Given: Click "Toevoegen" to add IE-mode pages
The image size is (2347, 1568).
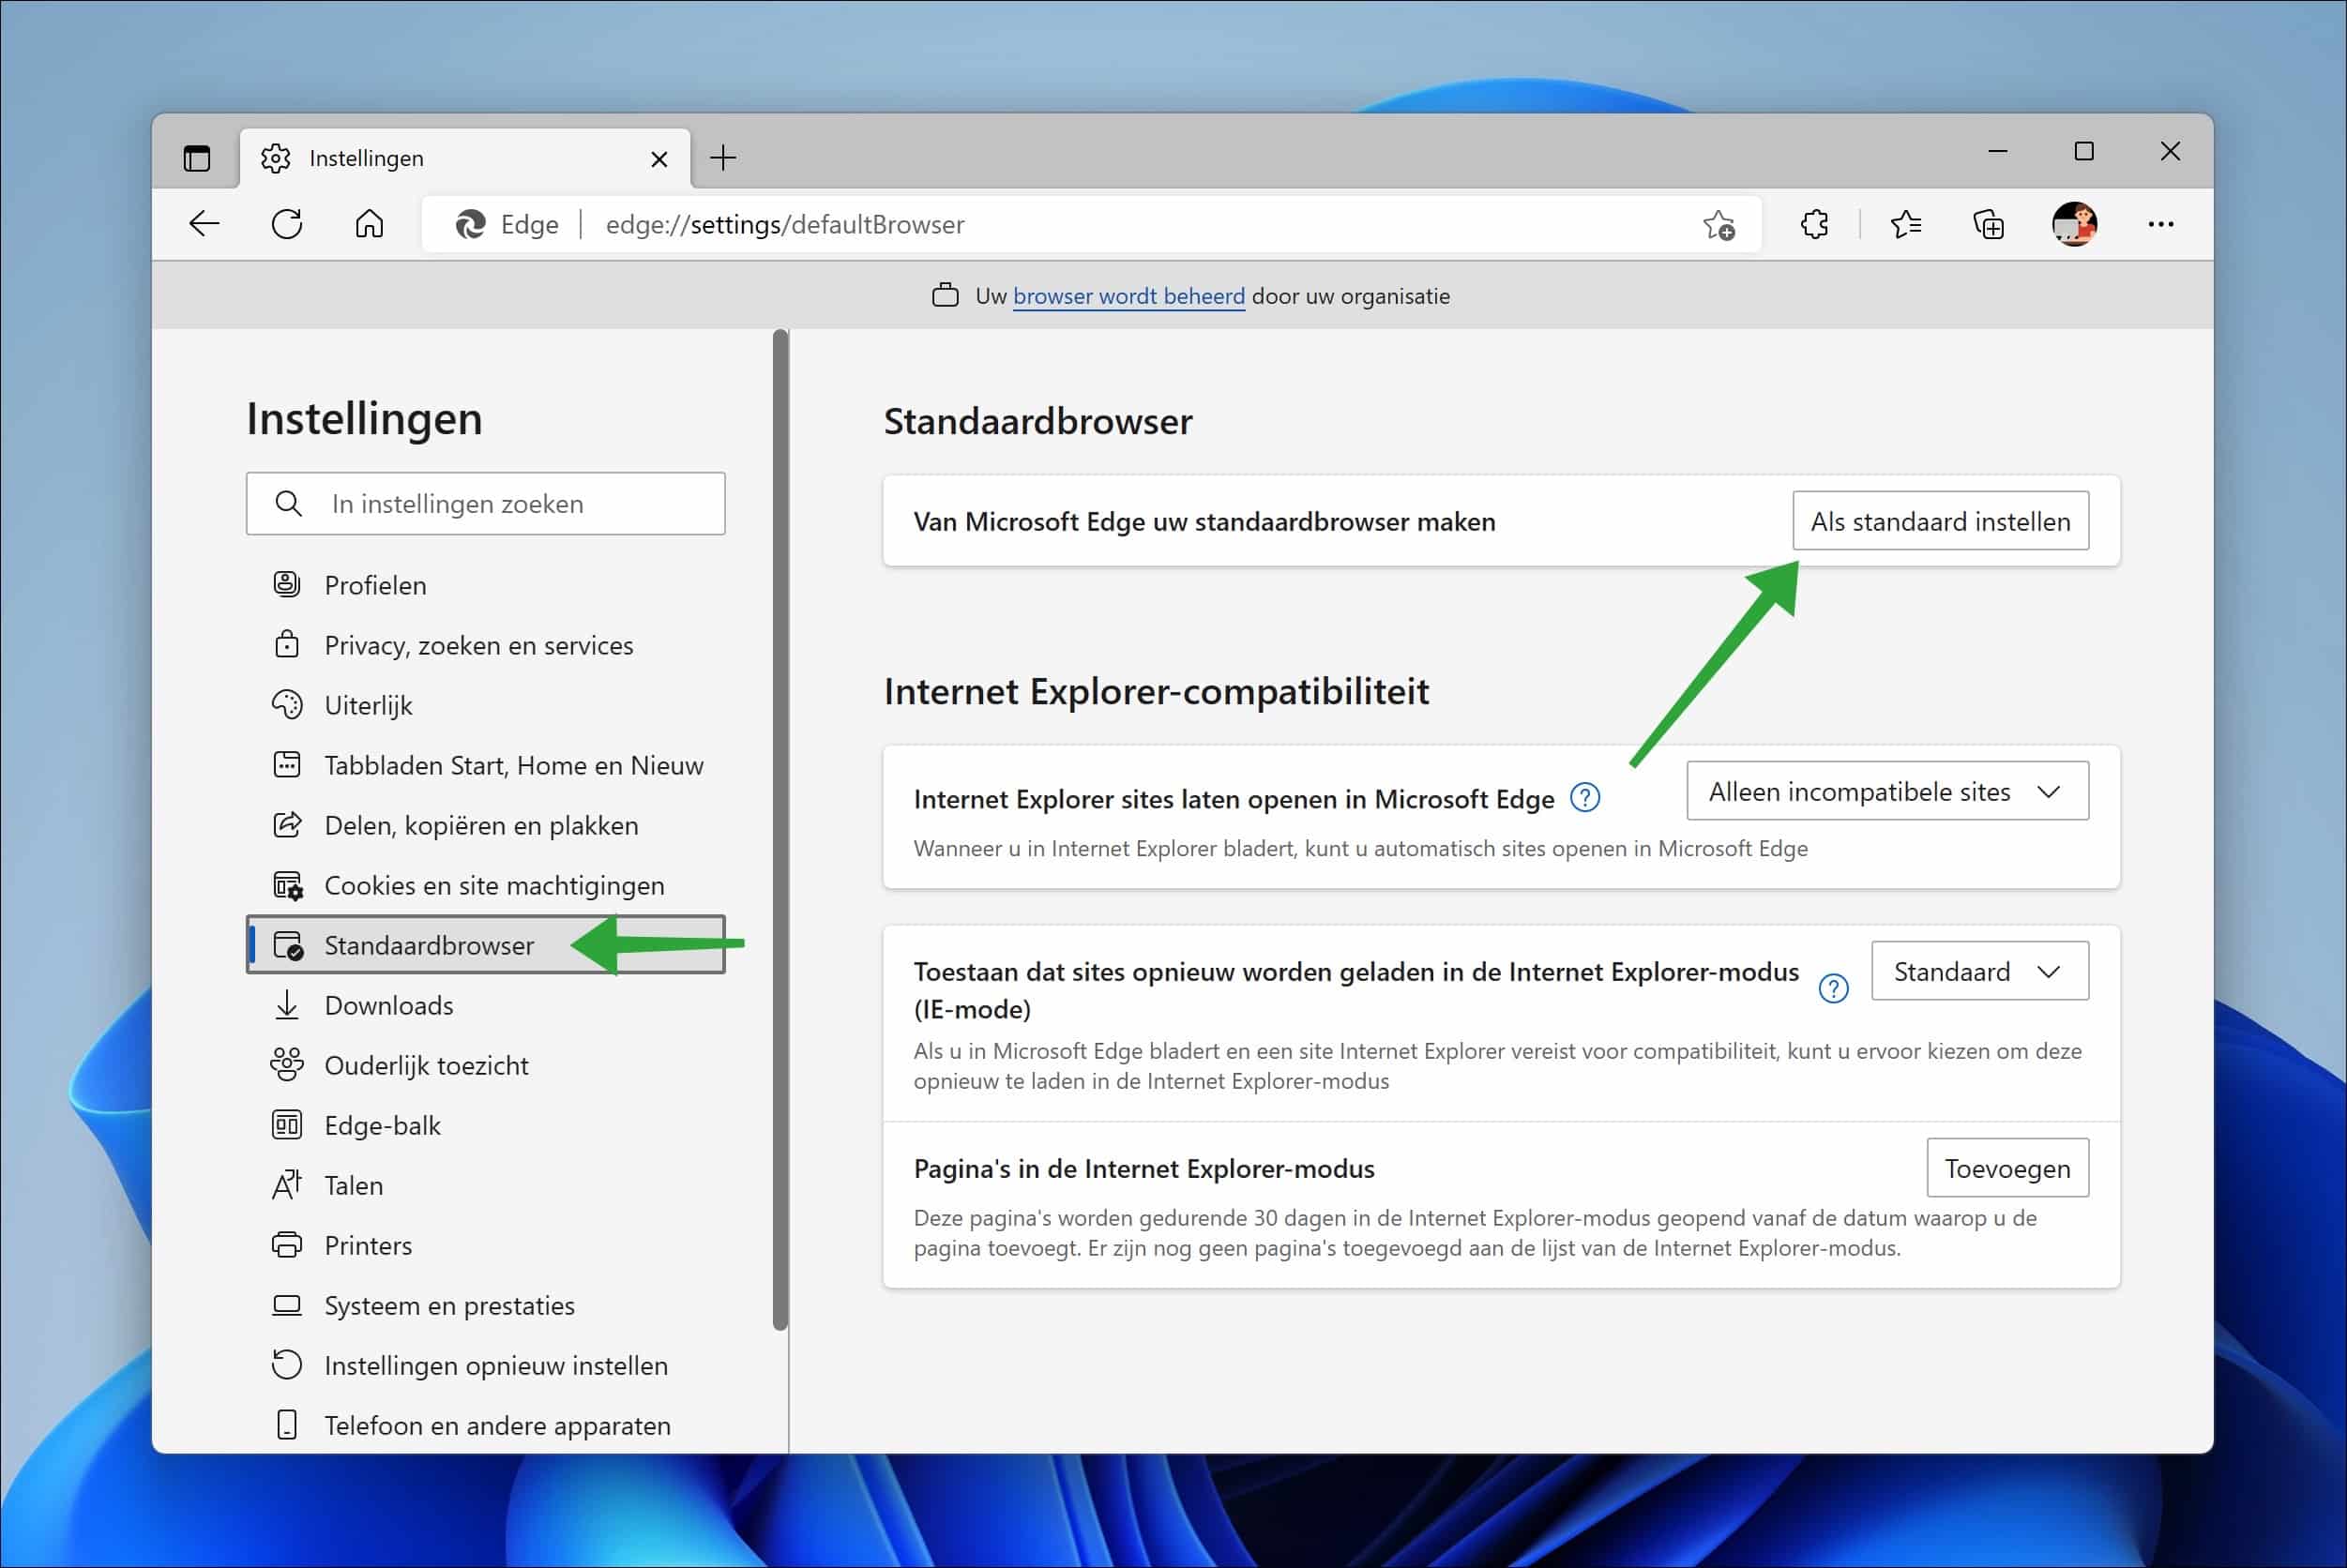Looking at the screenshot, I should 2007,1167.
